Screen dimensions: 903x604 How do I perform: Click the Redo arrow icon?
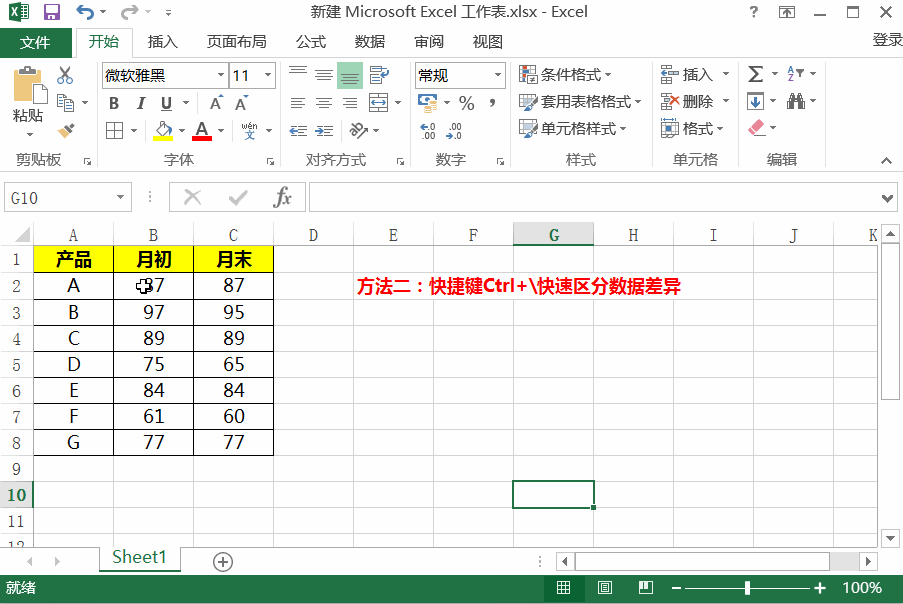pos(129,12)
